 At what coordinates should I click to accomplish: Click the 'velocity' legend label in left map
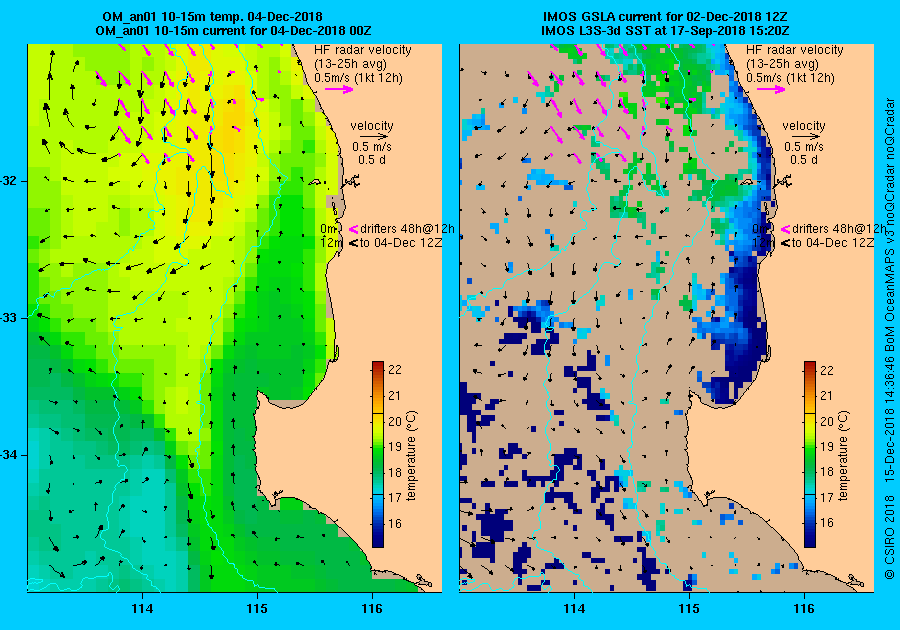point(372,126)
